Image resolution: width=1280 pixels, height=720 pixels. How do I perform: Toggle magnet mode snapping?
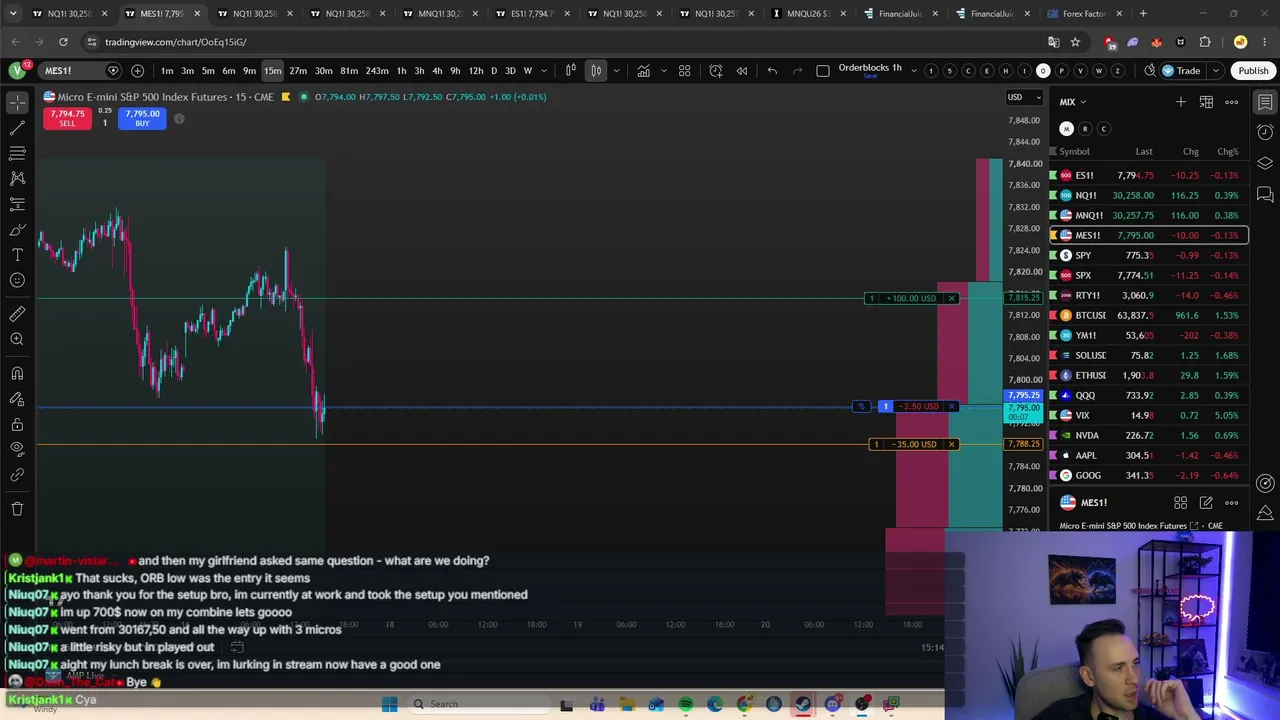17,373
